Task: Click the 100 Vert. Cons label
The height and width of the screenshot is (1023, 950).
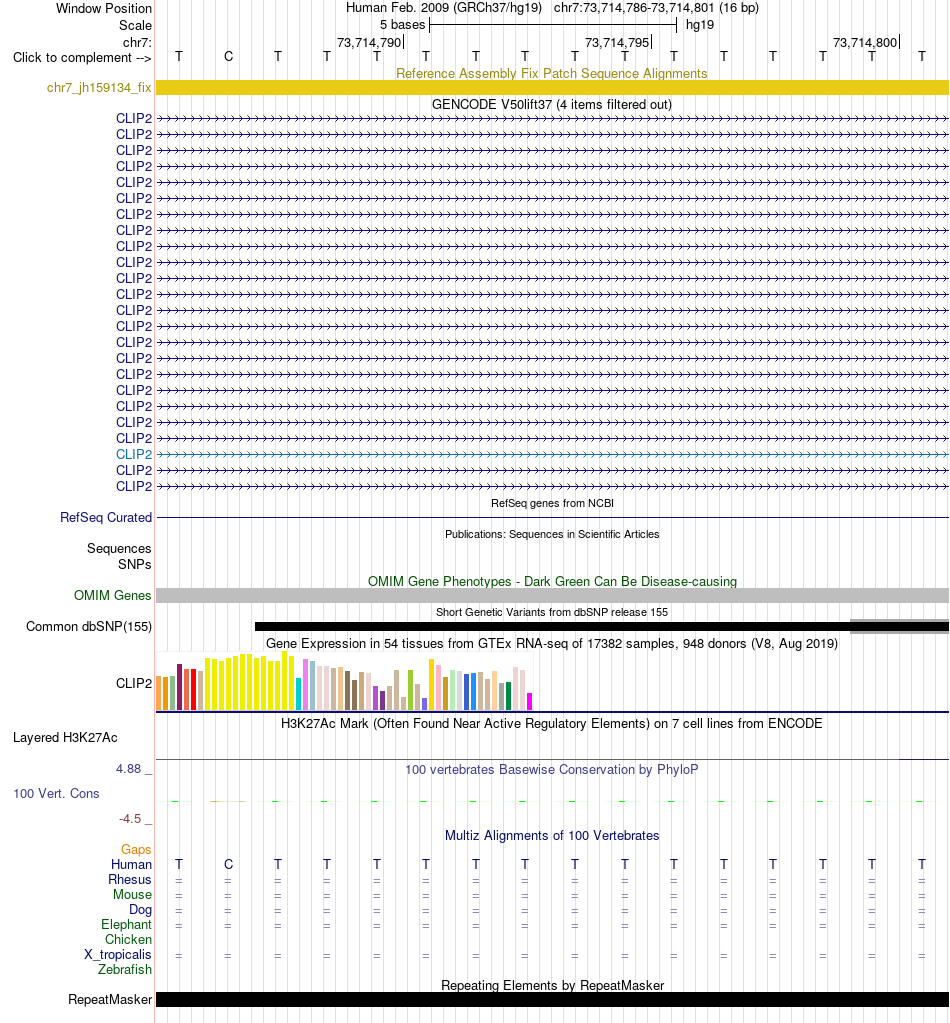Action: tap(56, 793)
